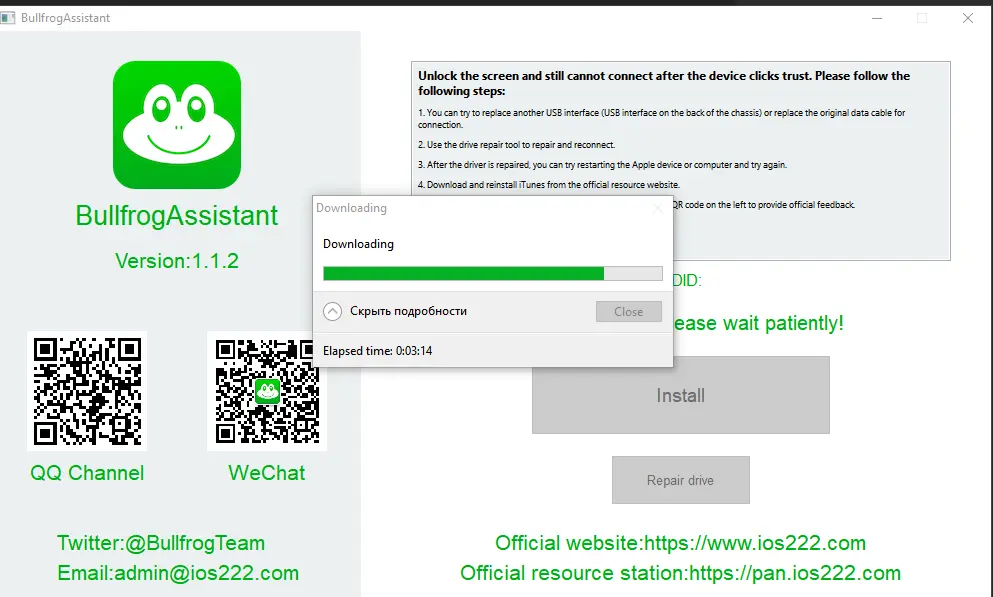Click the green BullfrogAssistant frog logo
993x597 pixels.
(x=177, y=125)
